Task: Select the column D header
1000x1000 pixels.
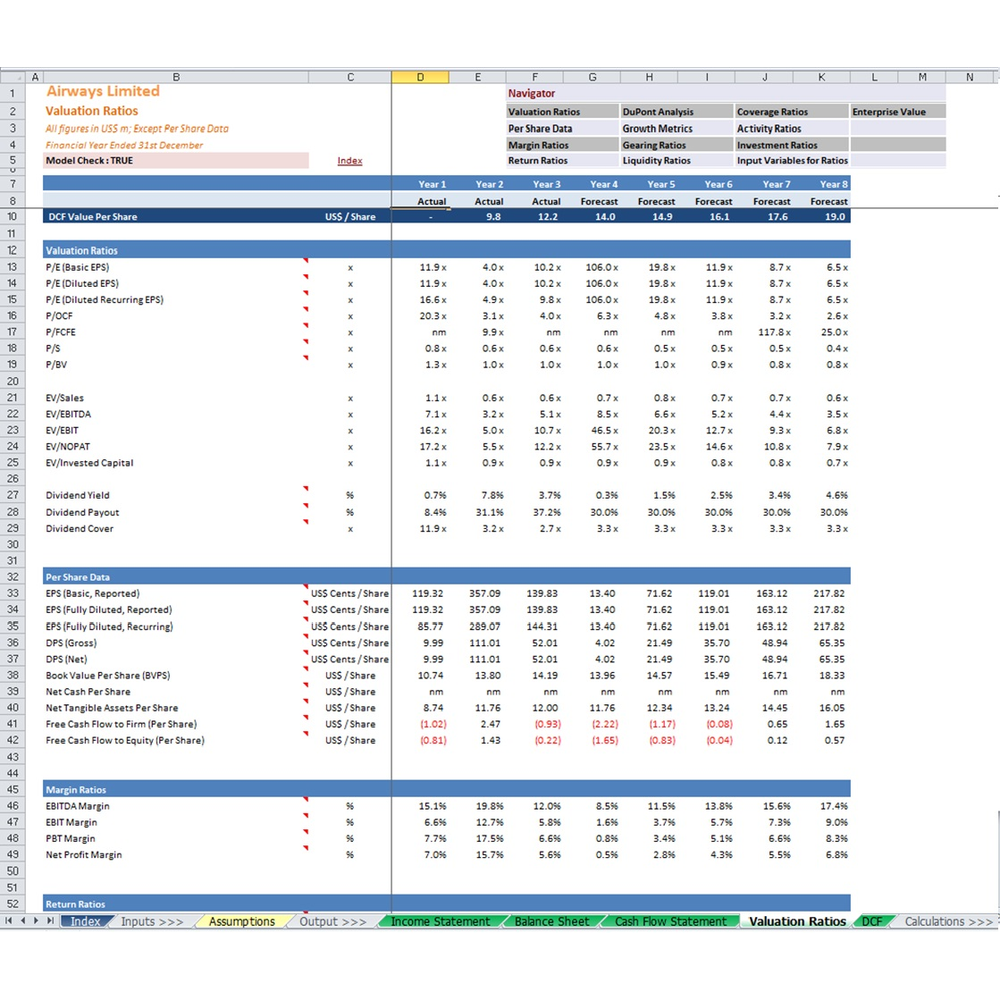Action: pos(420,77)
